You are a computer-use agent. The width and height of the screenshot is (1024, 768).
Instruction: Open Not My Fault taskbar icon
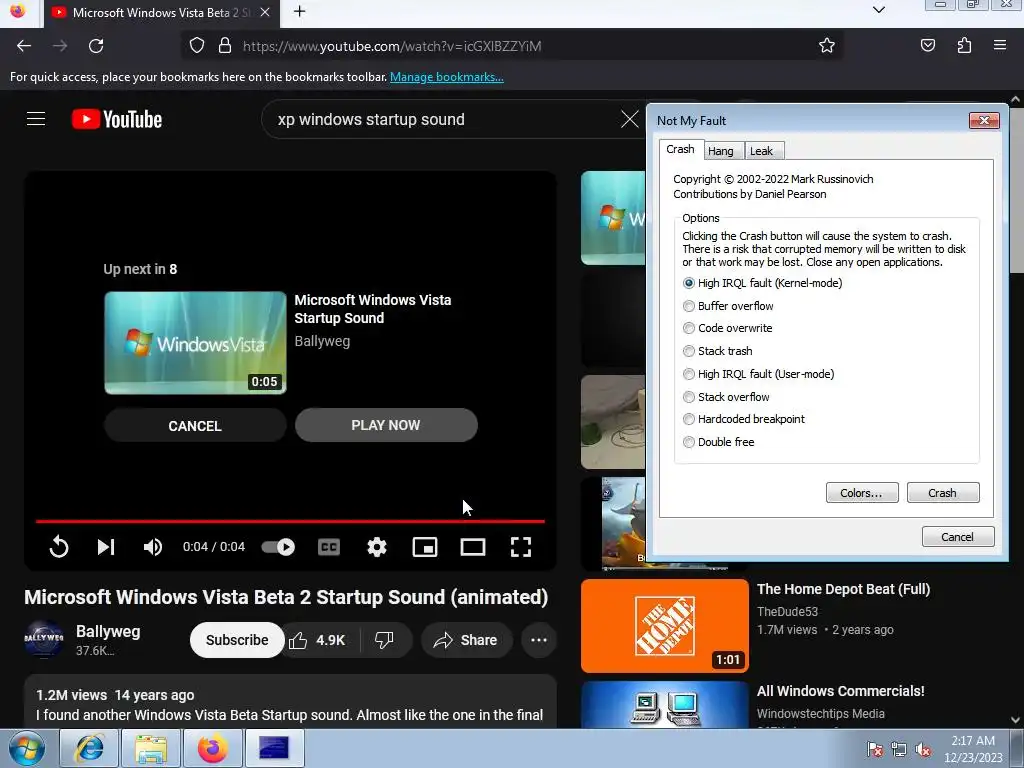tap(274, 748)
